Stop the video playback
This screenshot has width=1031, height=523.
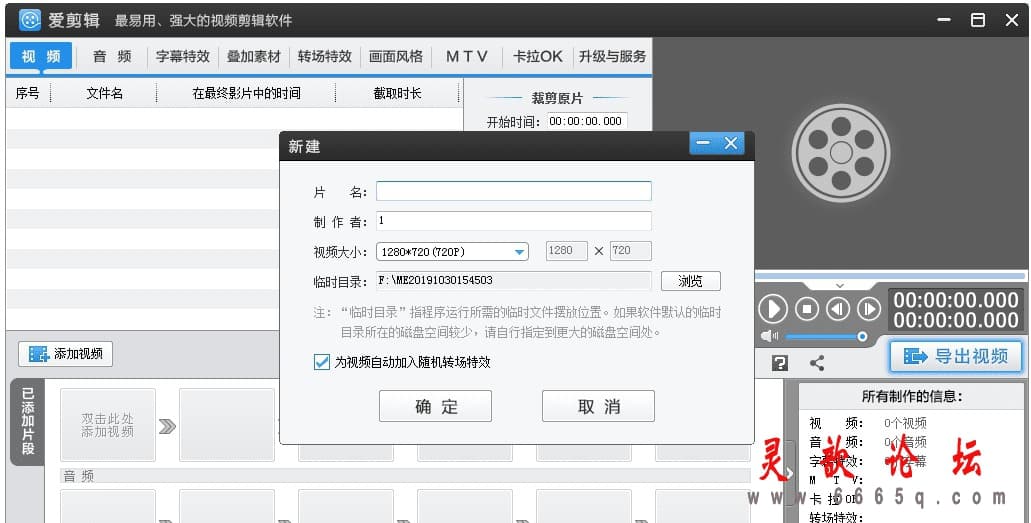click(807, 309)
